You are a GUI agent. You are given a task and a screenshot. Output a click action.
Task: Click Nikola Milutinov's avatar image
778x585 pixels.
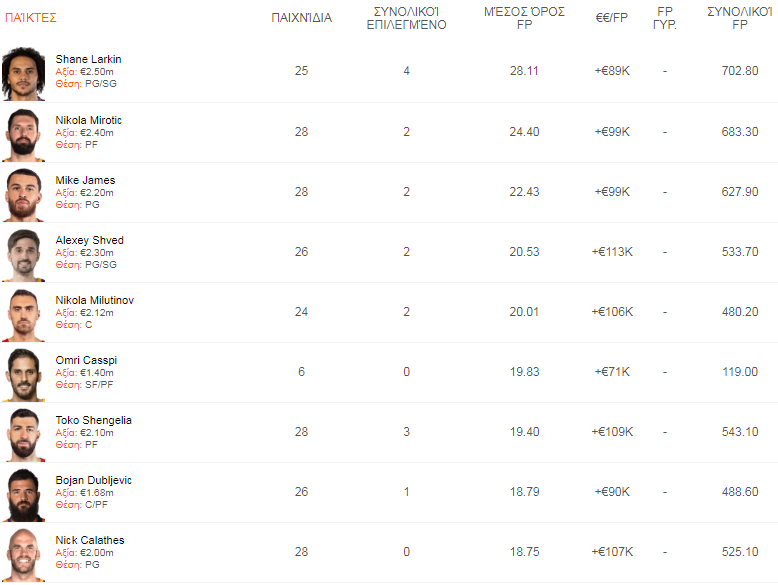tap(24, 313)
